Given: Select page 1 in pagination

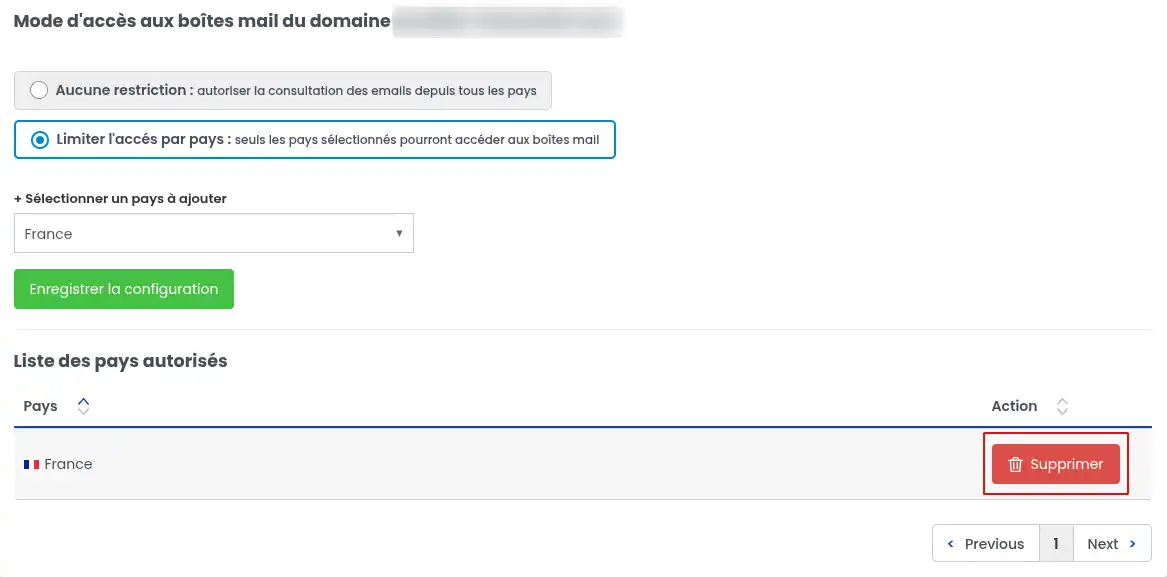Looking at the screenshot, I should click(1055, 543).
